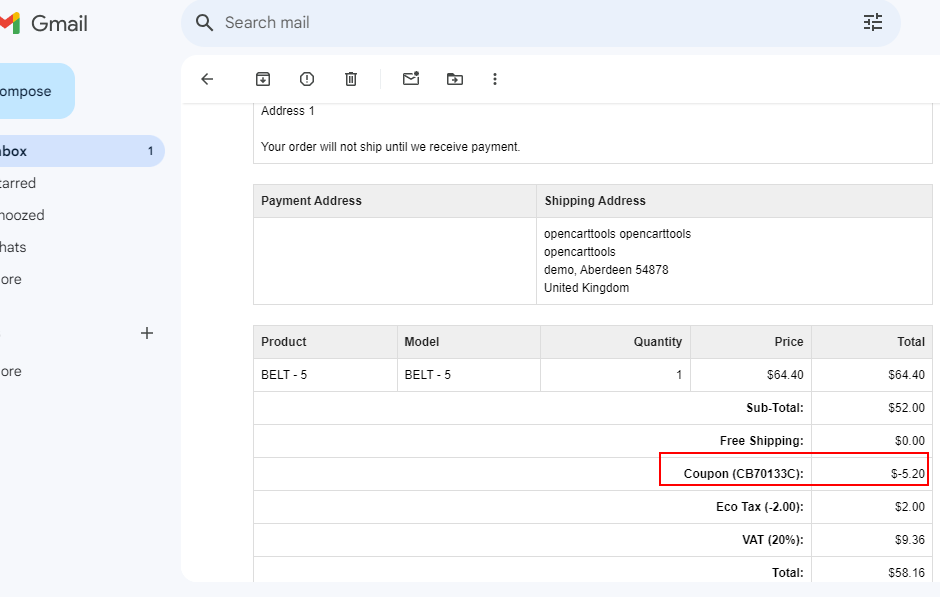Show advanced search options
This screenshot has height=597, width=940.
click(x=873, y=23)
